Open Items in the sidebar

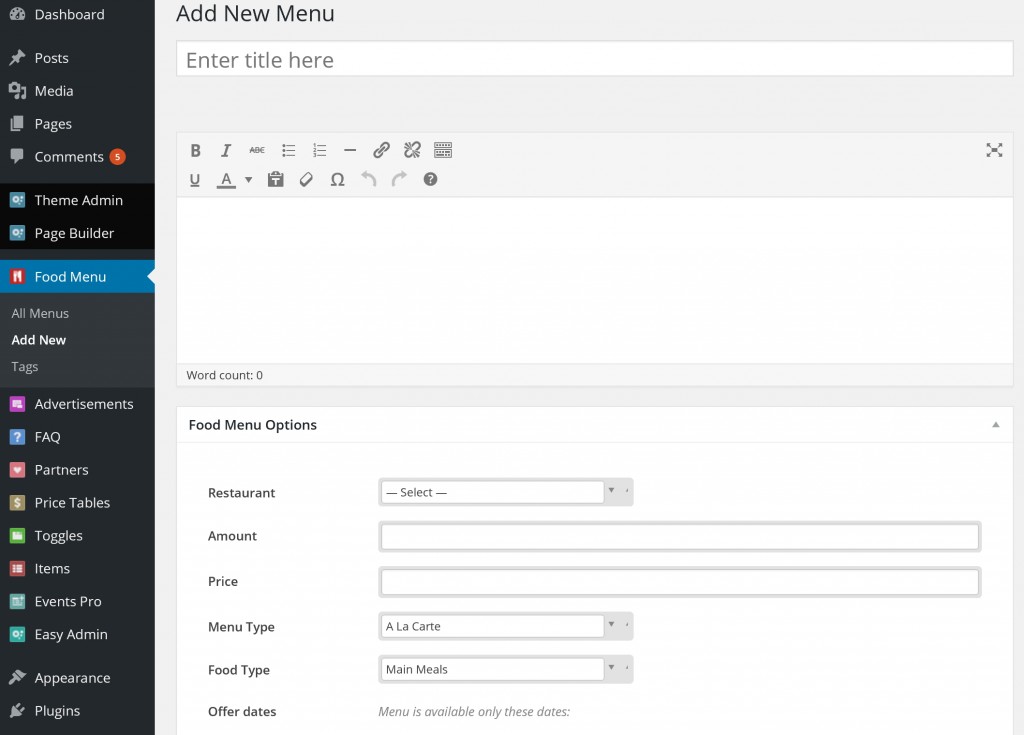77,569
